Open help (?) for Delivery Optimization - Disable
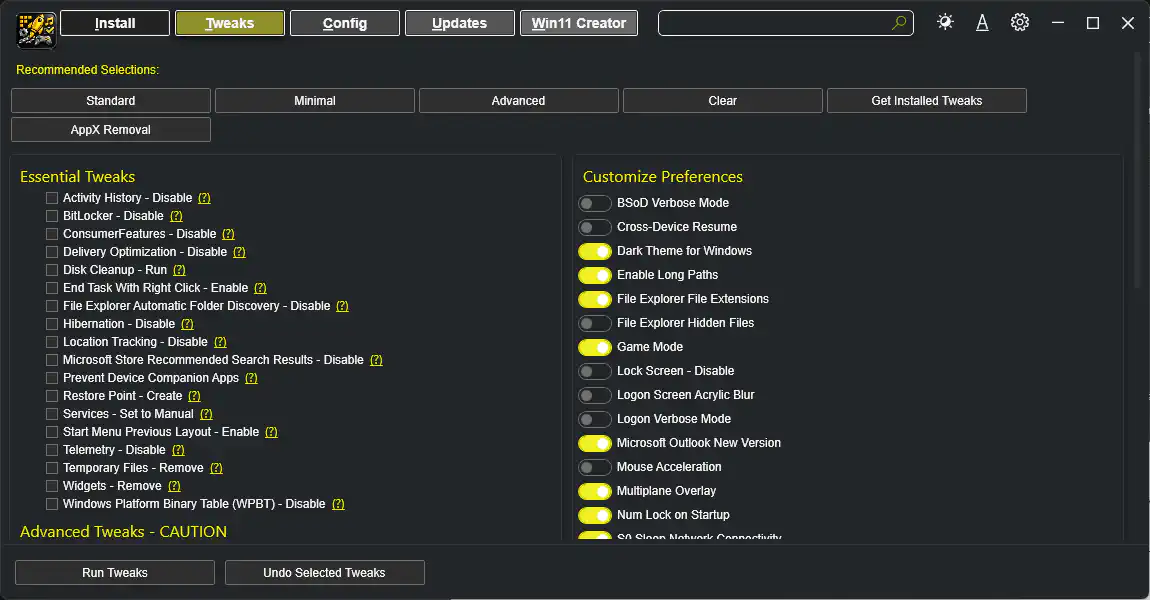Viewport: 1150px width, 600px height. tap(239, 252)
